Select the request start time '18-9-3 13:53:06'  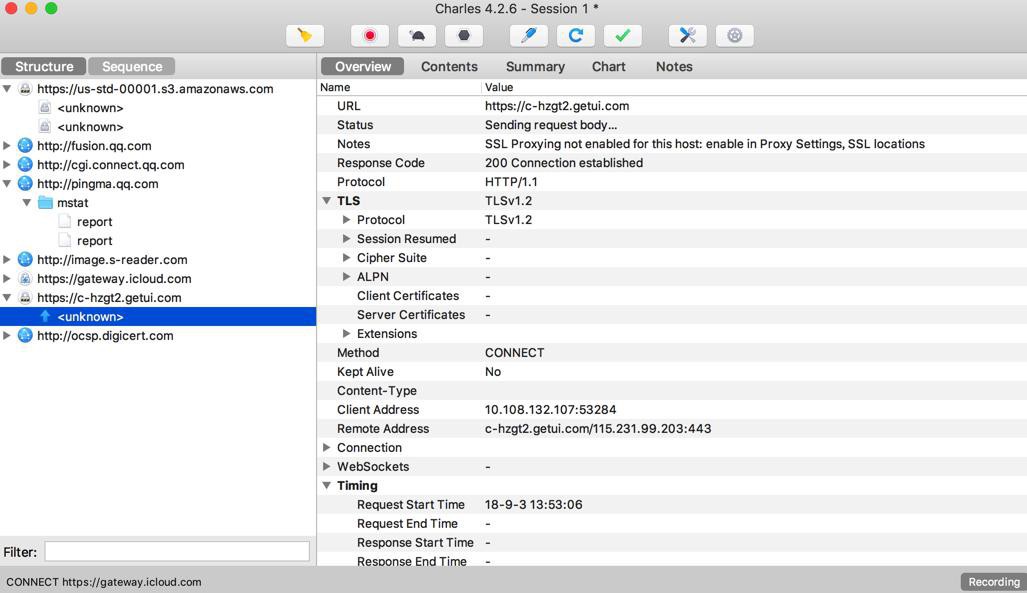(x=533, y=505)
